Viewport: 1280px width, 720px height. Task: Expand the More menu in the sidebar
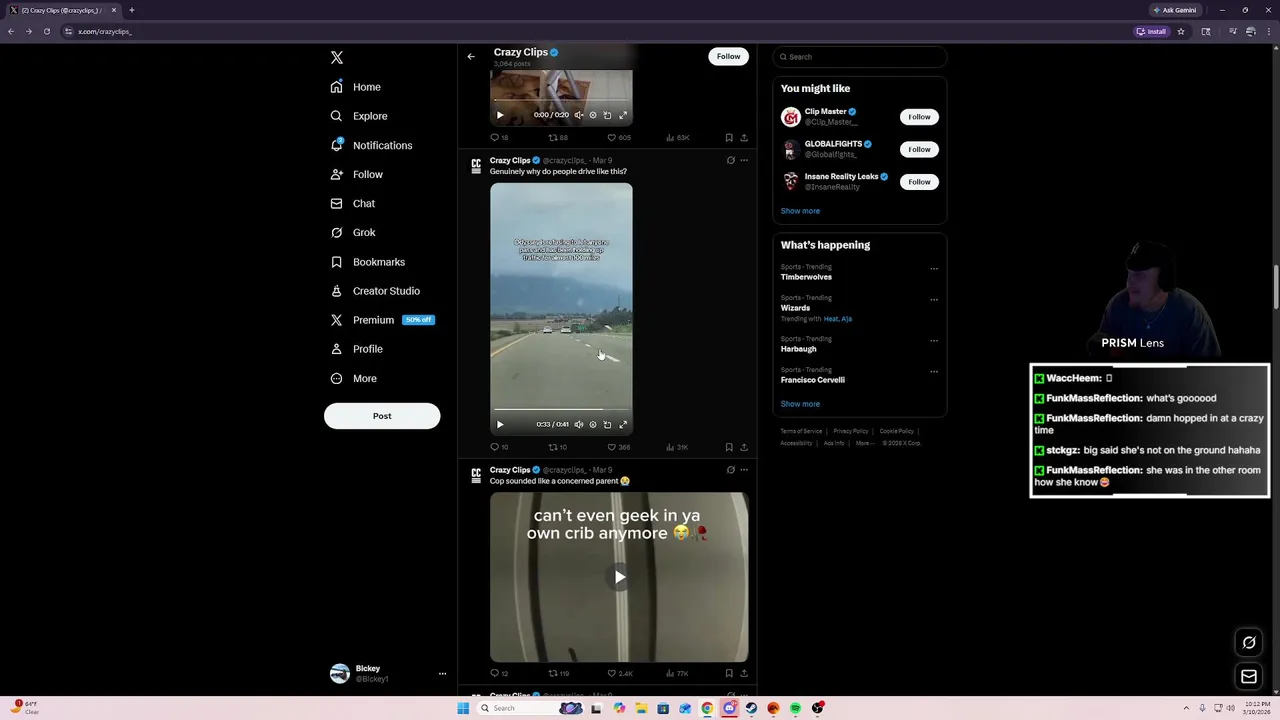click(x=353, y=378)
